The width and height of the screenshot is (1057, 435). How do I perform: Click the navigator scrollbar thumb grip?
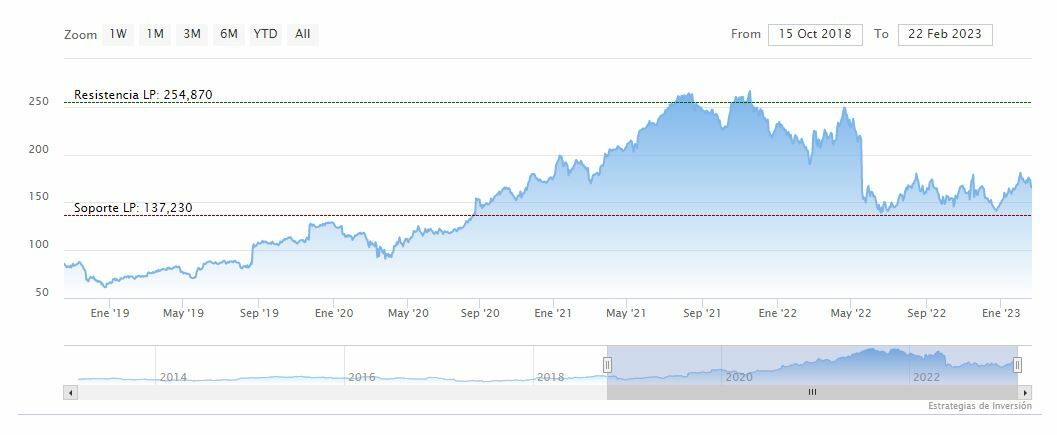(812, 392)
